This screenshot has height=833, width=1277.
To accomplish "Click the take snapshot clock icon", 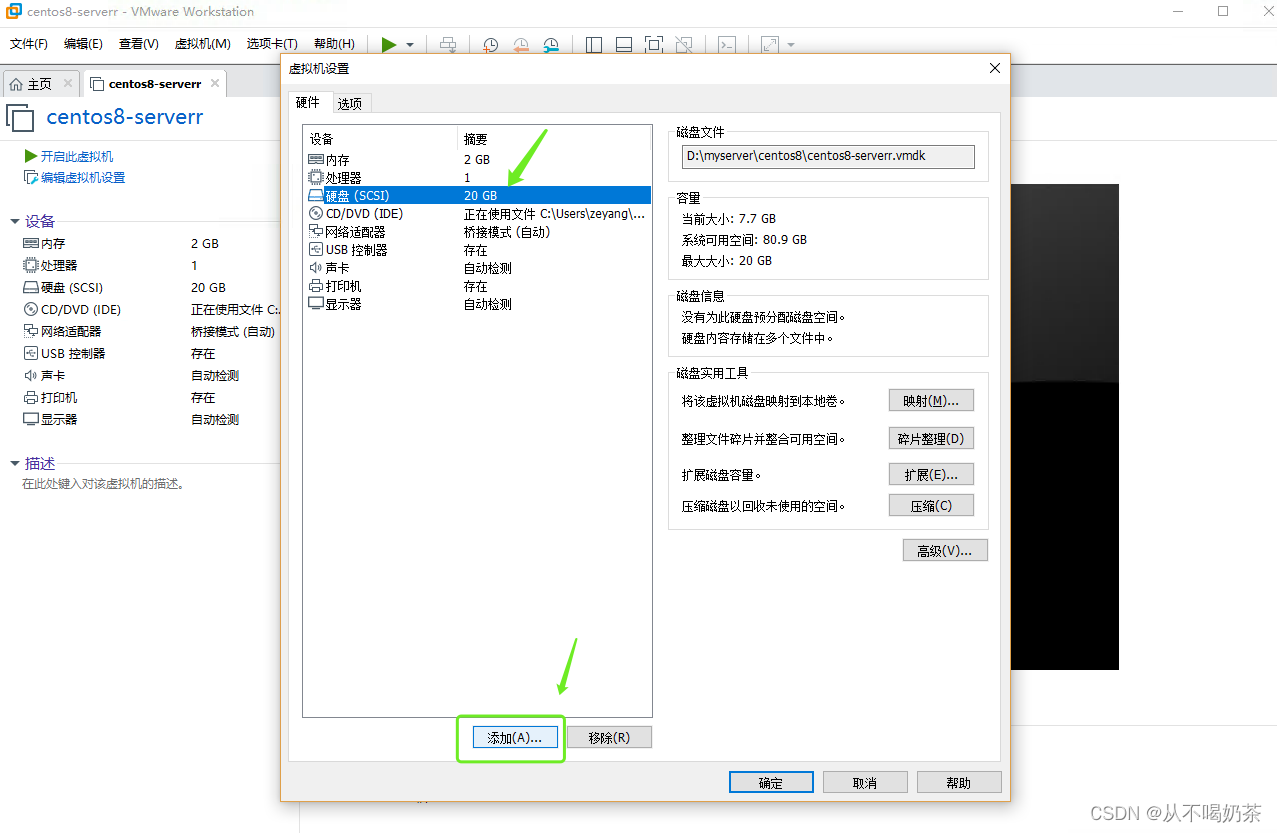I will coord(491,45).
